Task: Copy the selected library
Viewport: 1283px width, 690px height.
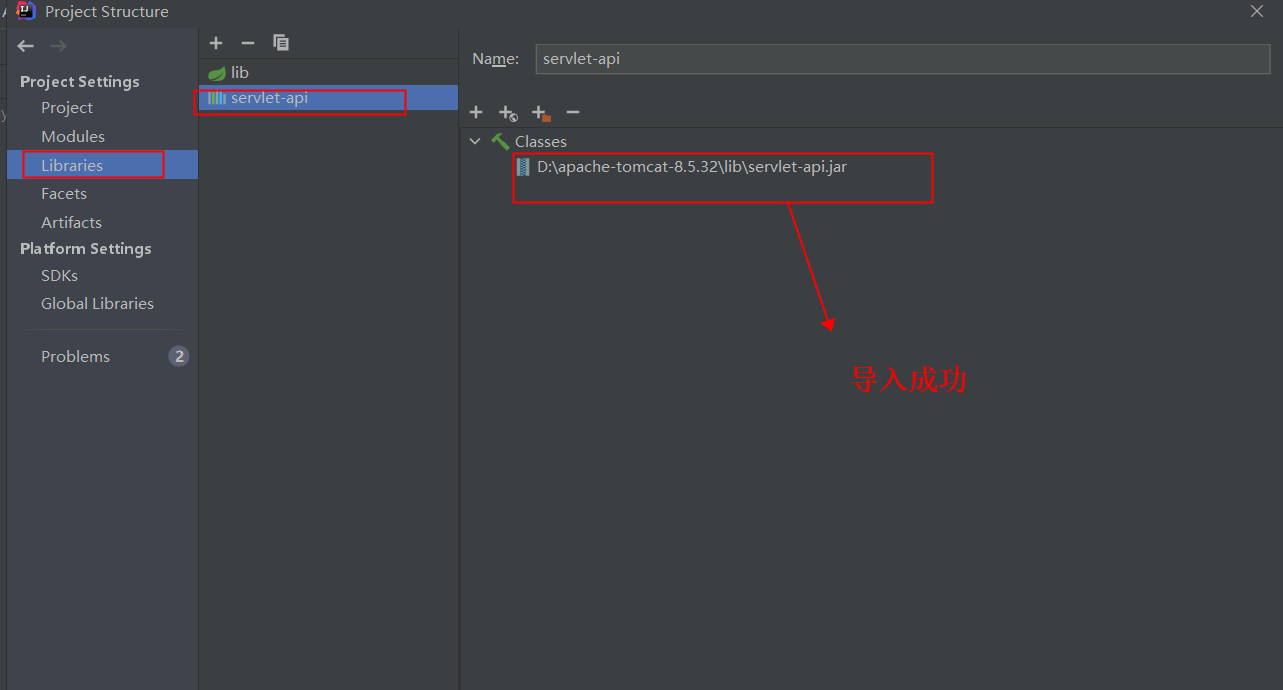Action: (281, 43)
